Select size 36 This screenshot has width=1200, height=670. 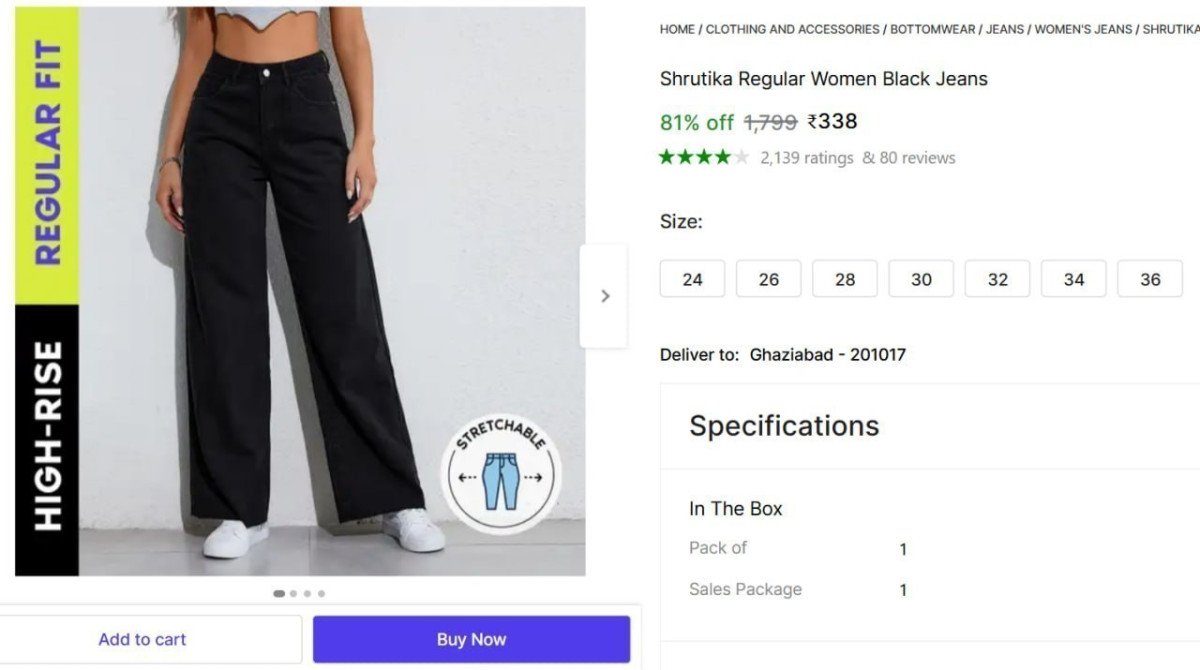pyautogui.click(x=1150, y=279)
